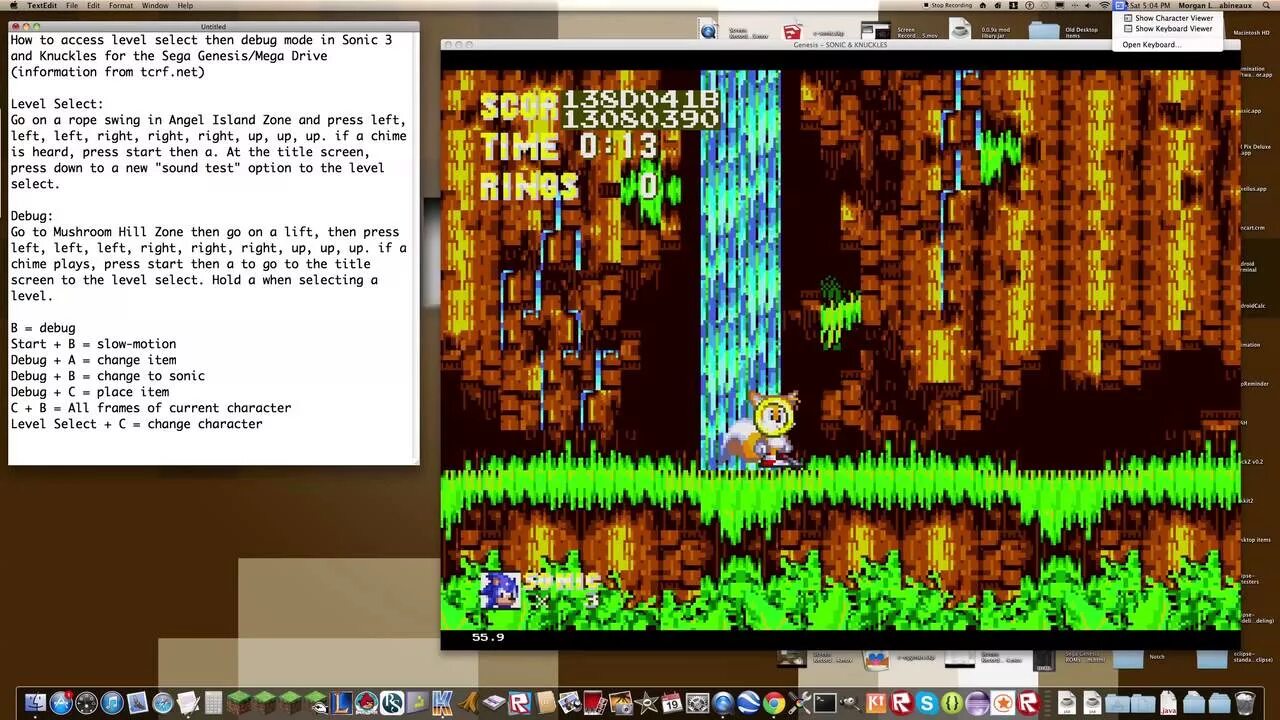Open System Preferences gear in dock
Screen dimensions: 1280x720
[697, 702]
